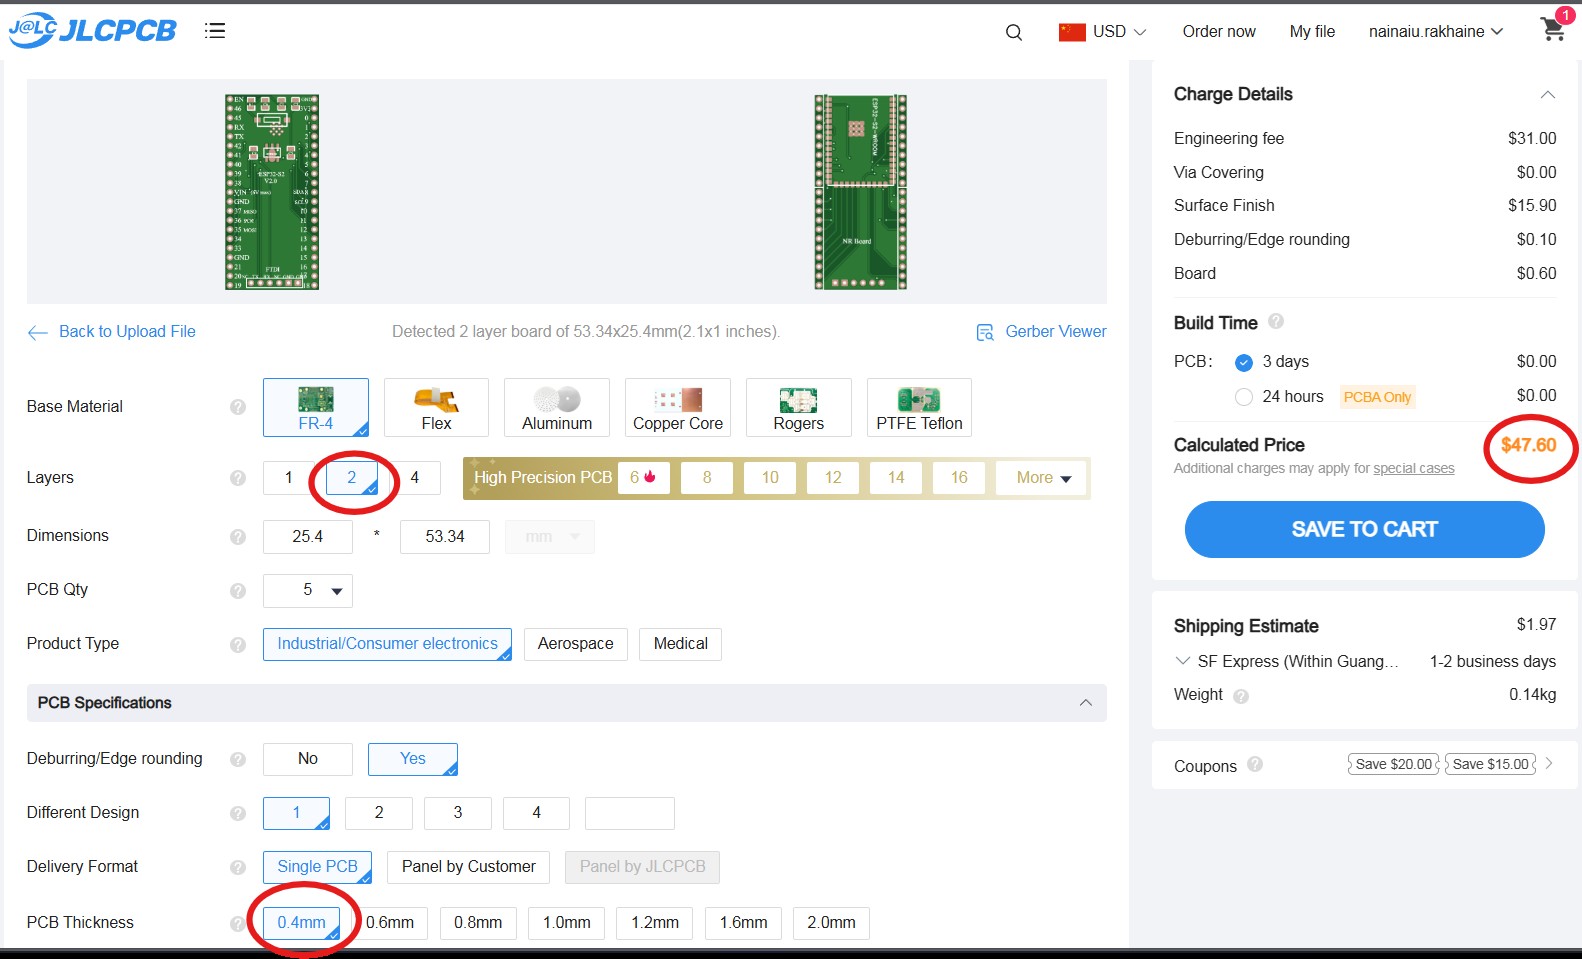Select Flex base material
This screenshot has height=959, width=1582.
(x=436, y=407)
